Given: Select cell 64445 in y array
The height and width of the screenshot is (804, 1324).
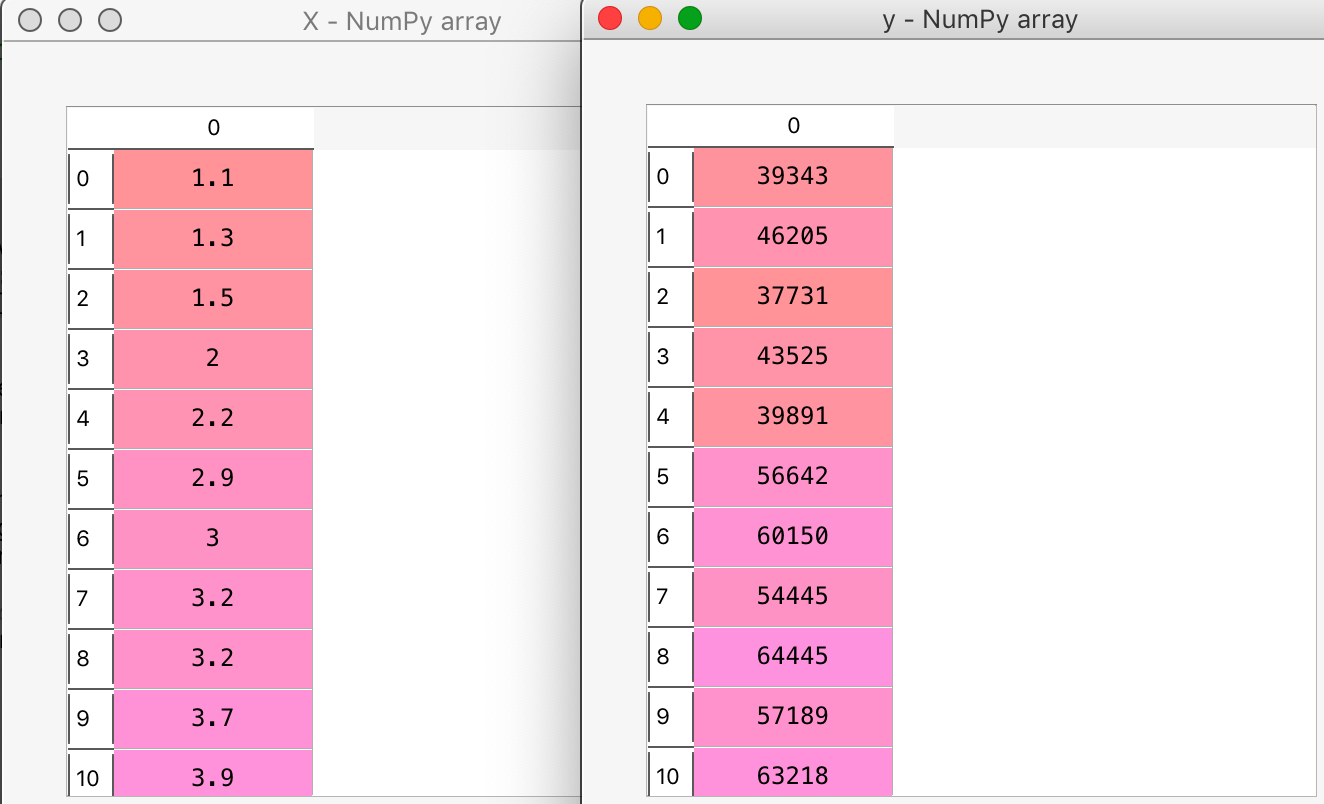Looking at the screenshot, I should 793,657.
